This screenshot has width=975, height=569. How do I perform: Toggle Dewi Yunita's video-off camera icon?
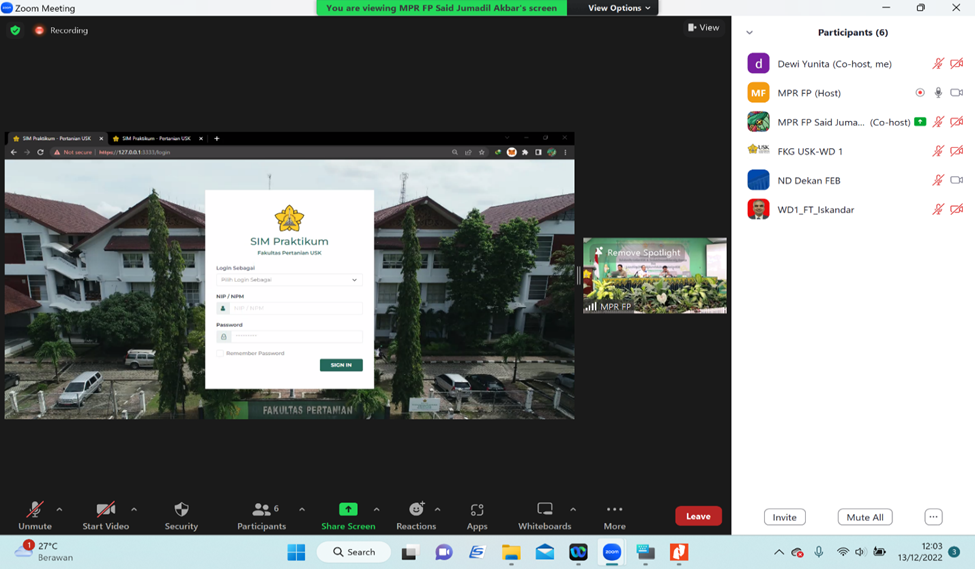956,63
